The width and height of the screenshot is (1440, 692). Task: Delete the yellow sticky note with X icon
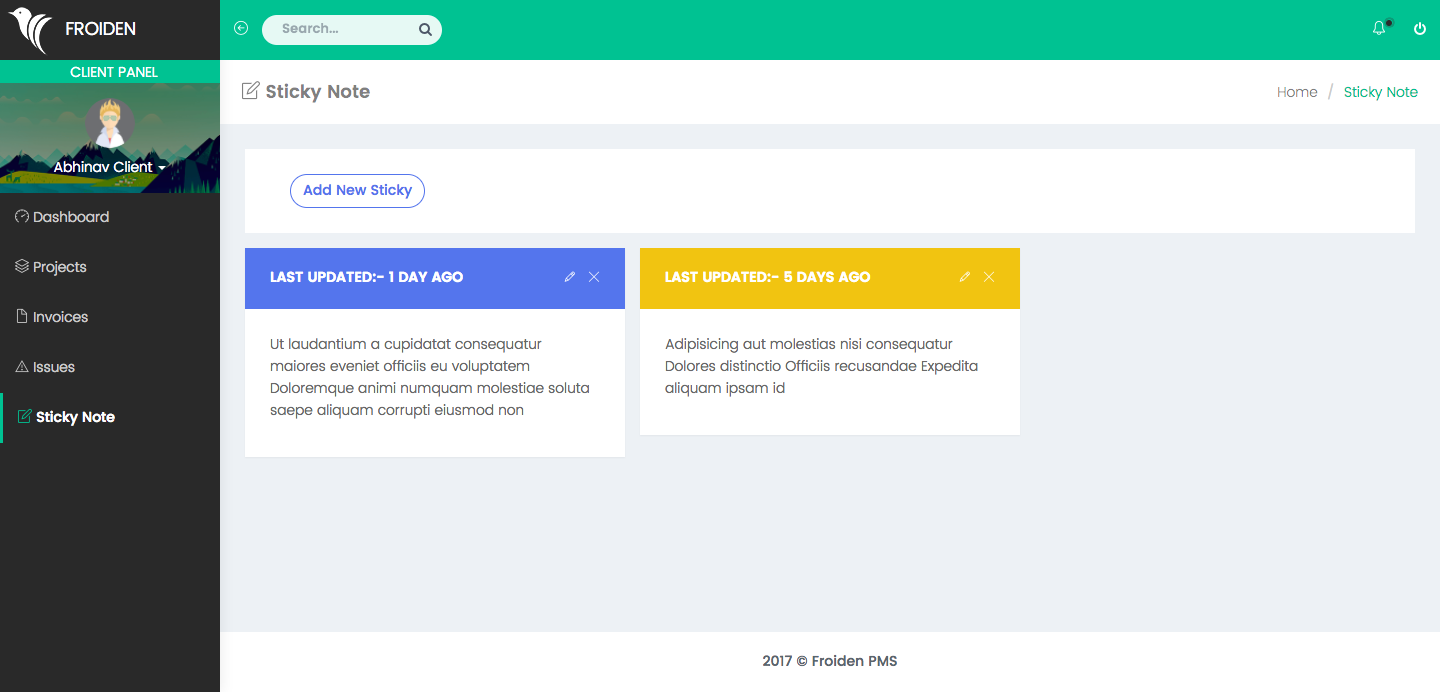tap(989, 277)
